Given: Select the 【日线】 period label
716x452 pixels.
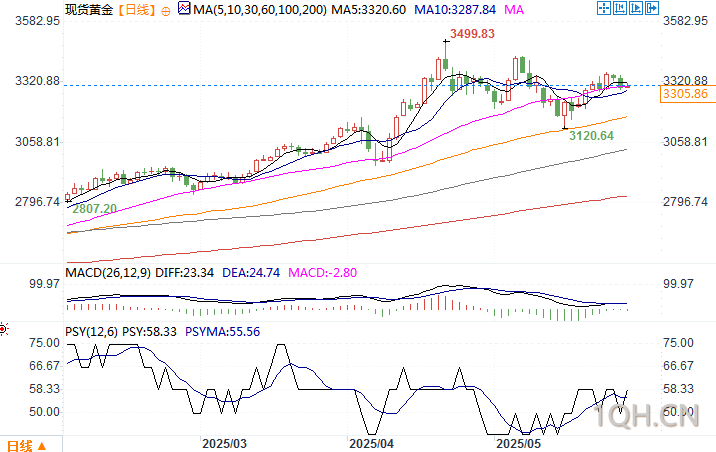Looking at the screenshot, I should (137, 10).
